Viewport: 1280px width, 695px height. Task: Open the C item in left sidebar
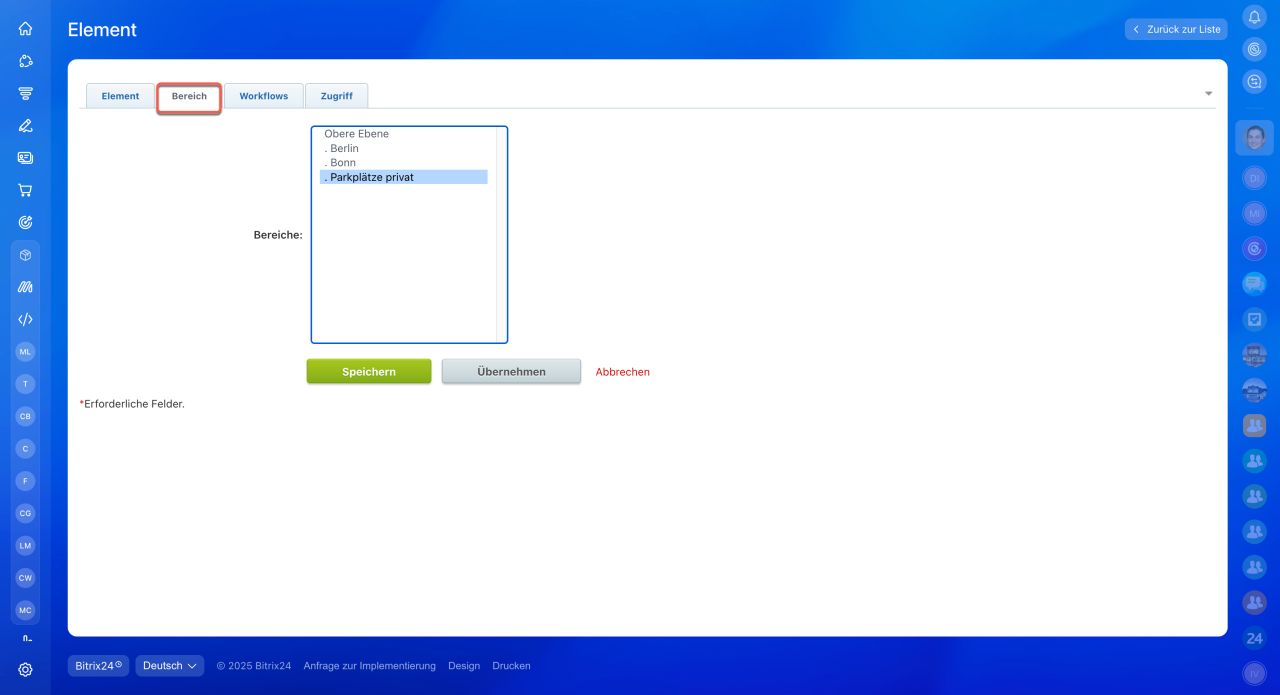tap(25, 449)
